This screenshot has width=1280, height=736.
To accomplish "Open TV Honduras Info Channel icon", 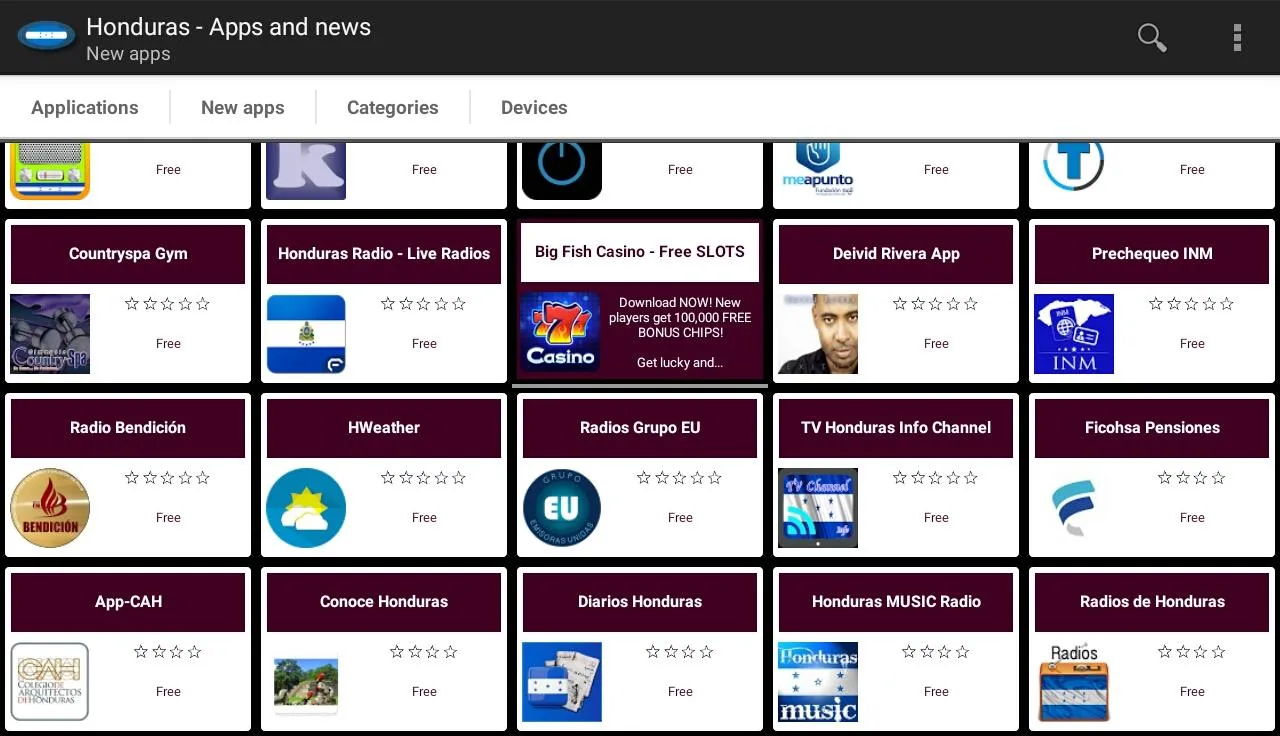I will (818, 508).
